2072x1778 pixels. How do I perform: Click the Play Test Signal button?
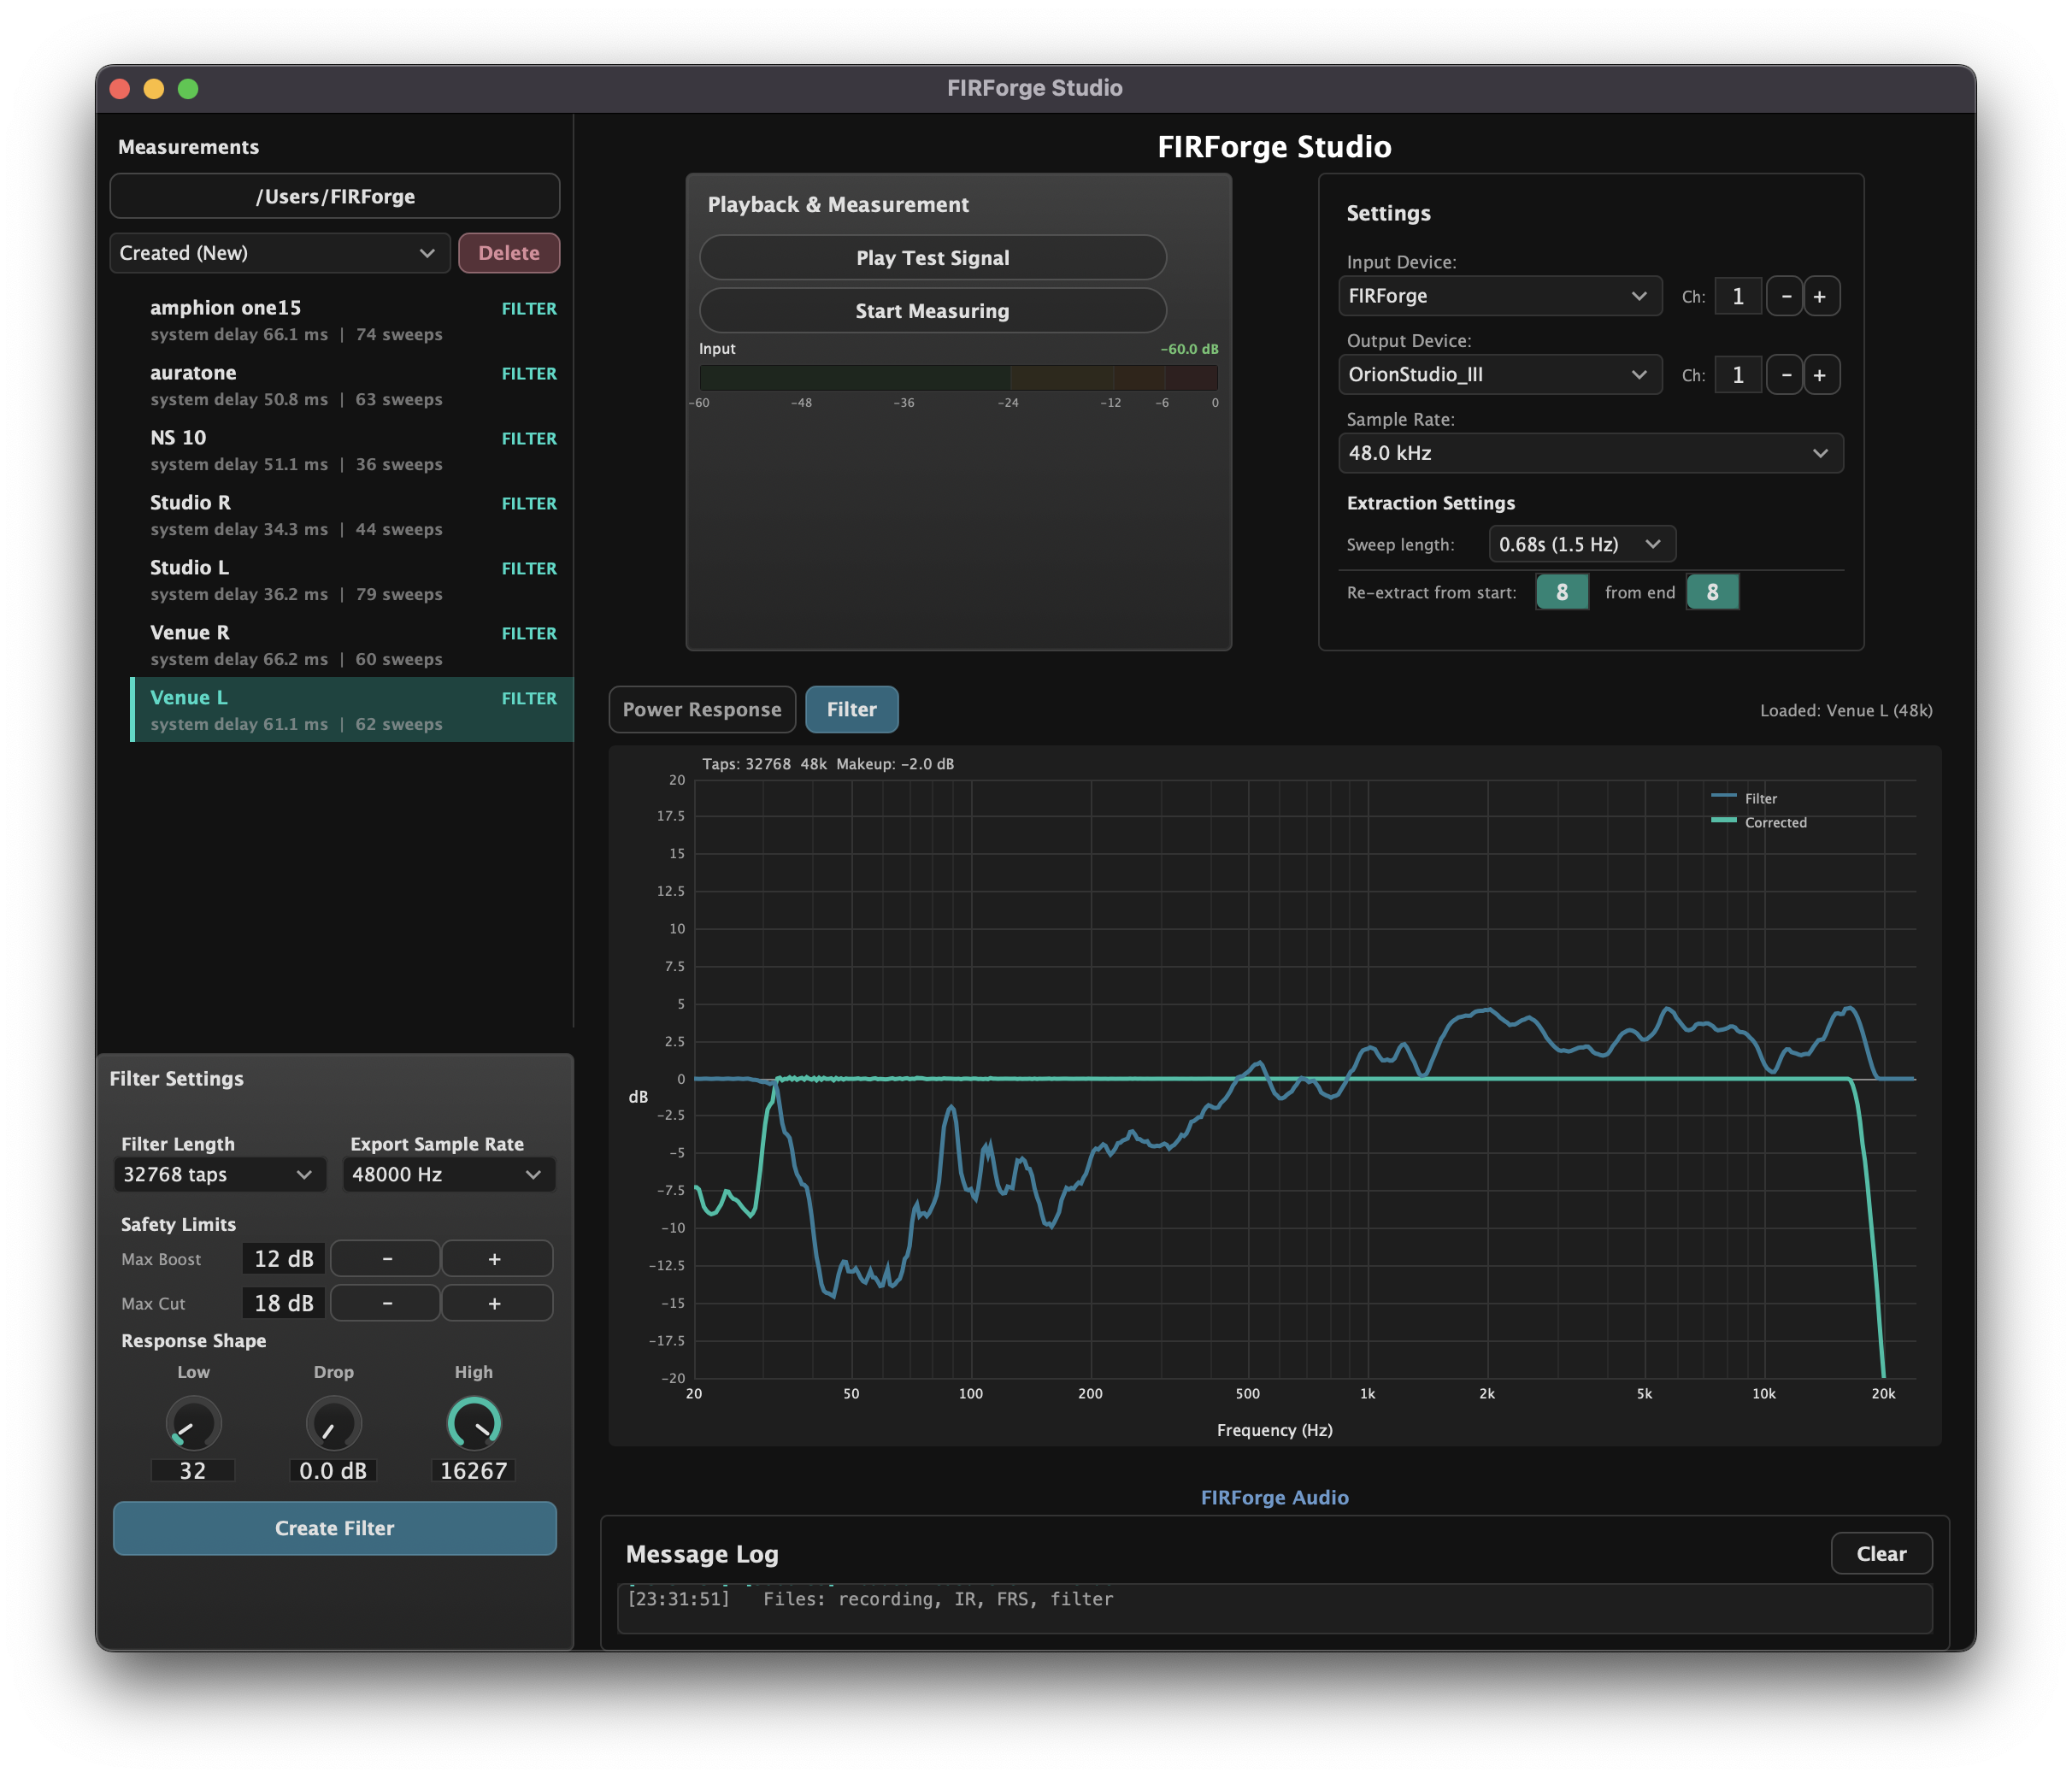pyautogui.click(x=932, y=258)
